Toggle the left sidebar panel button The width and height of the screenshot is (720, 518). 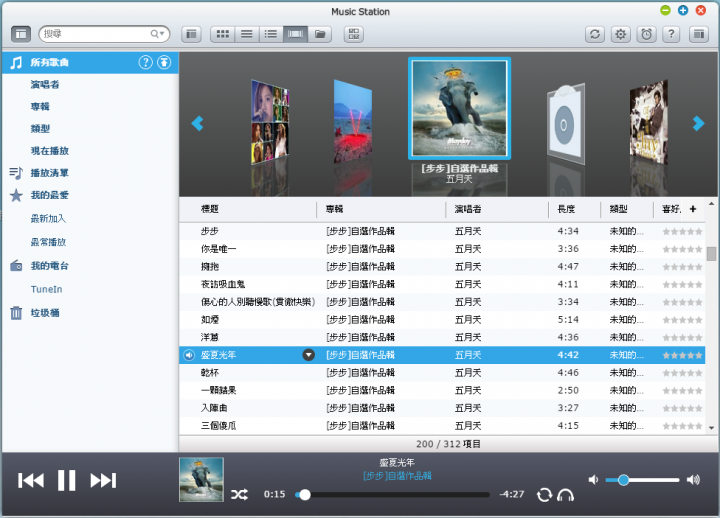pos(21,34)
